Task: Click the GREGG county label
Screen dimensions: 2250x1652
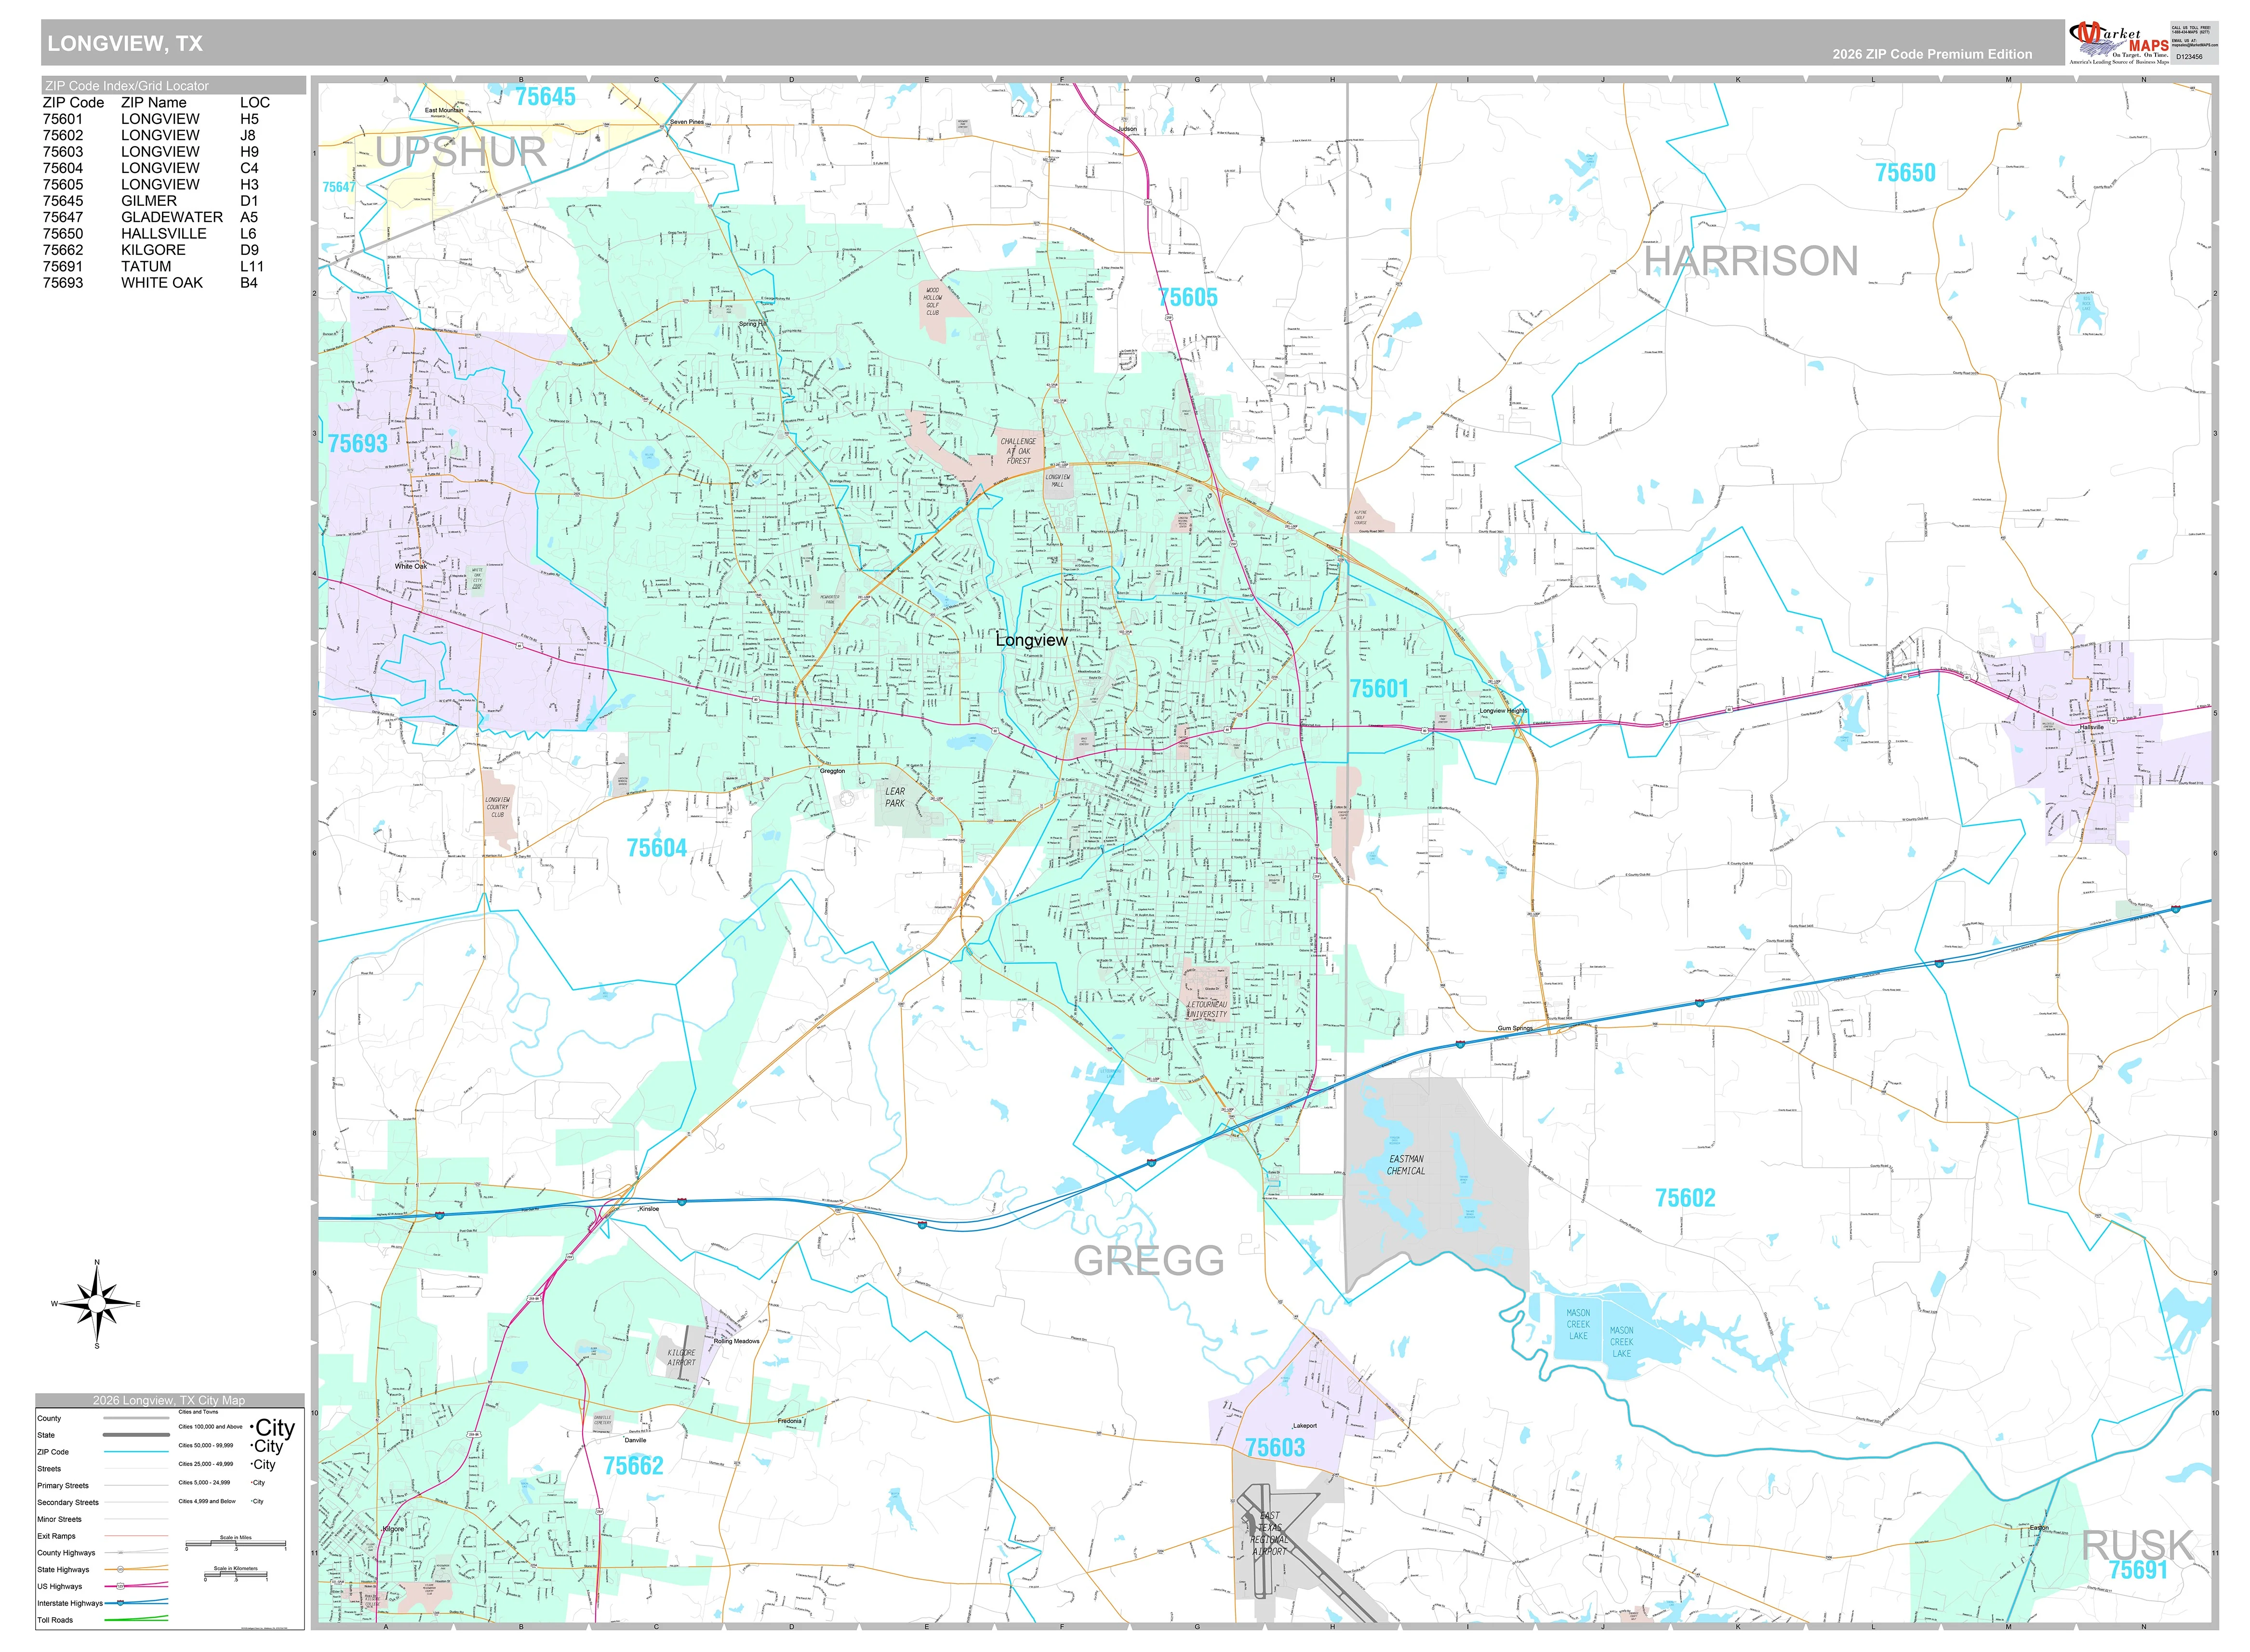Action: click(1148, 1261)
